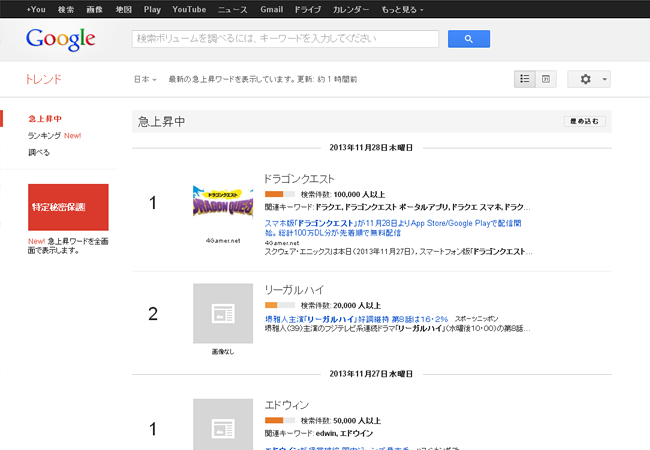Click the リーガルハイ placeholder image icon
Screen dimensions: 650x450
pyautogui.click(x=223, y=313)
